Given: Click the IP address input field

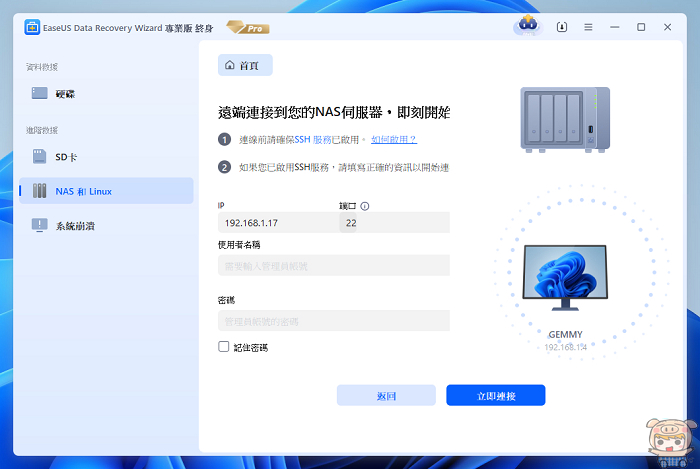Looking at the screenshot, I should [x=276, y=223].
